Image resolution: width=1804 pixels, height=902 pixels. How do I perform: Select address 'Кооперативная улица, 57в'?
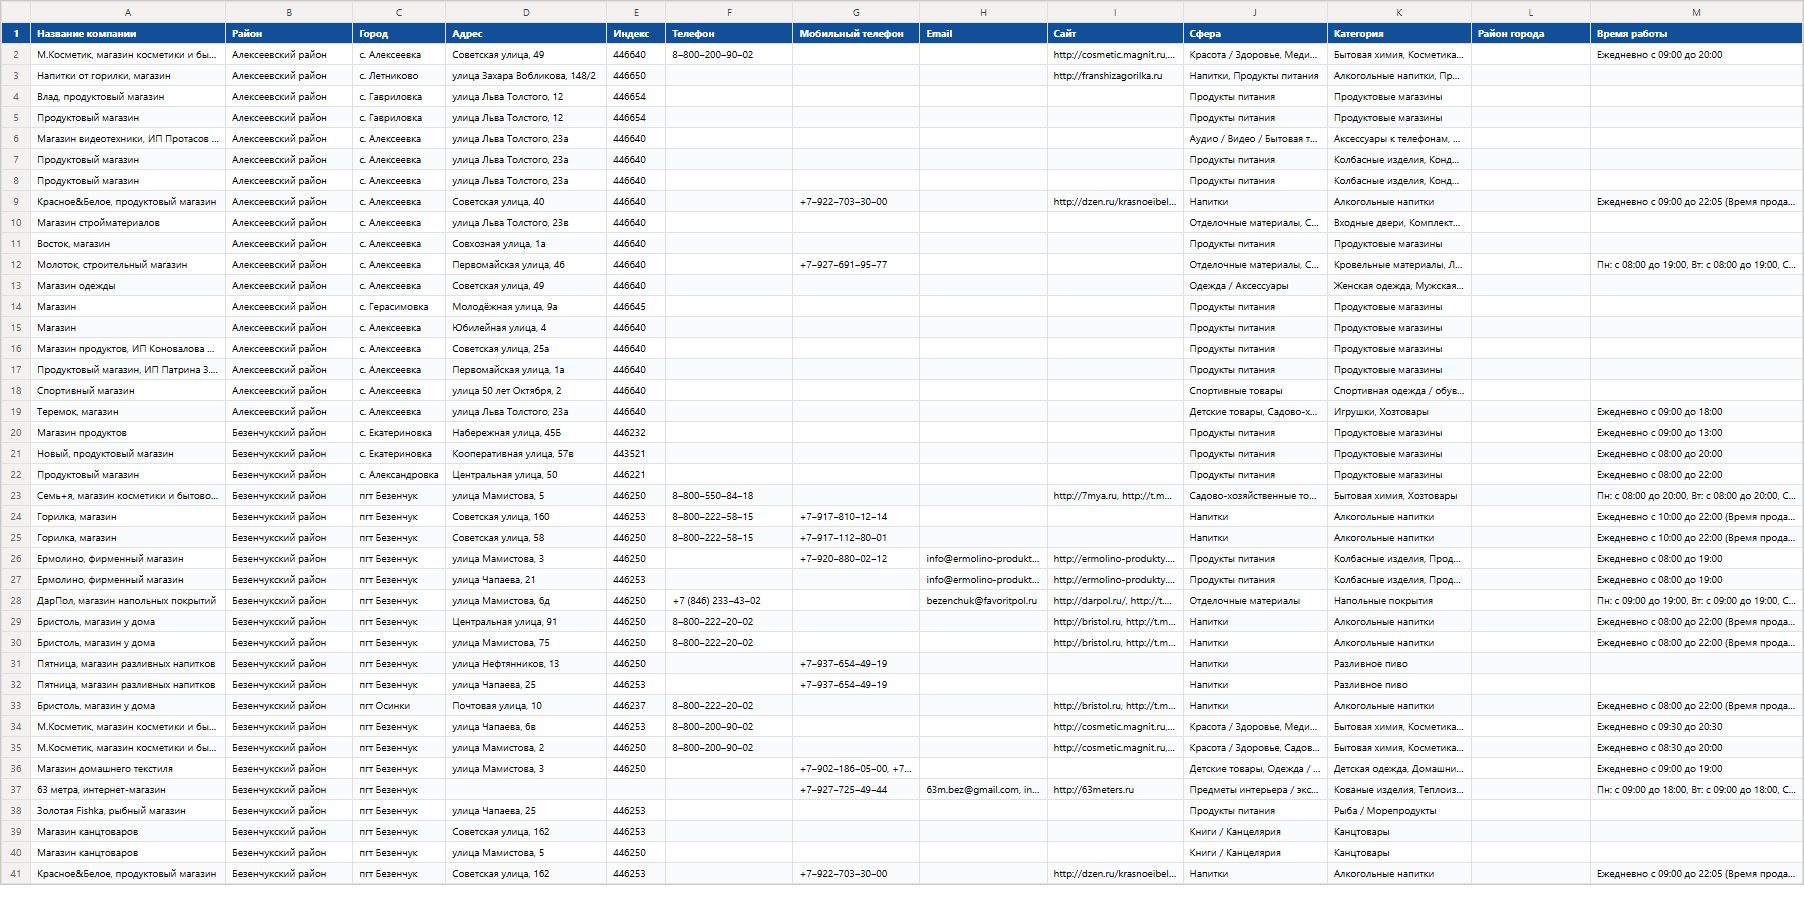point(526,454)
